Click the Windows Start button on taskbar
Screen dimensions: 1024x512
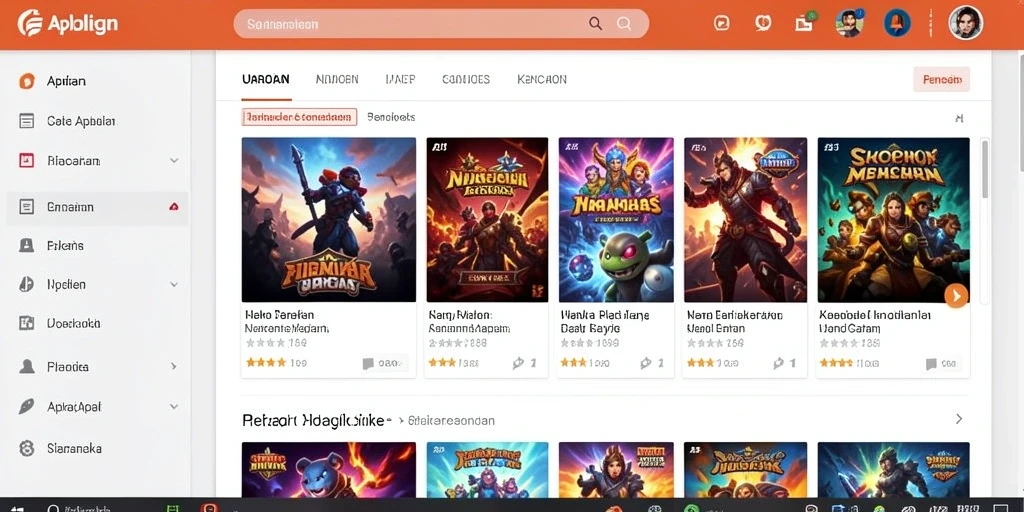[x=16, y=508]
